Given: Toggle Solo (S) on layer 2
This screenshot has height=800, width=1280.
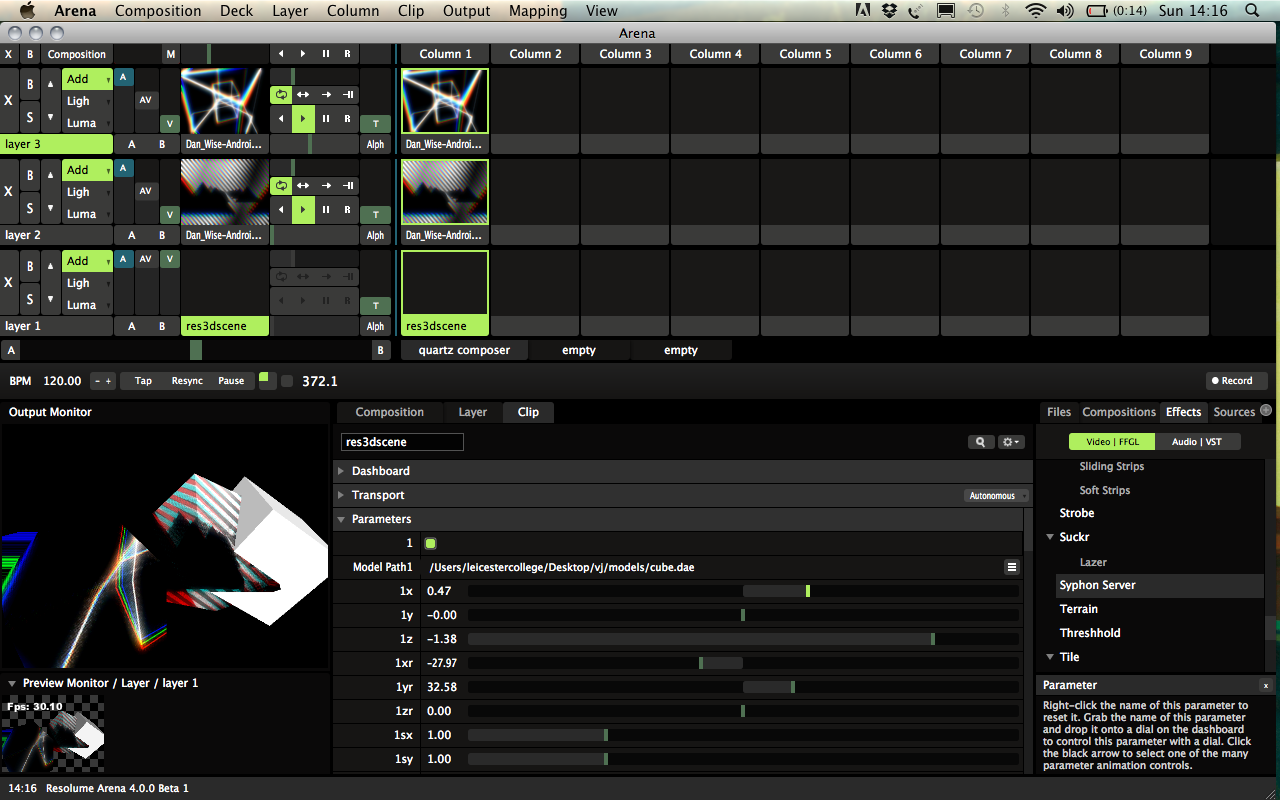Looking at the screenshot, I should point(30,208).
